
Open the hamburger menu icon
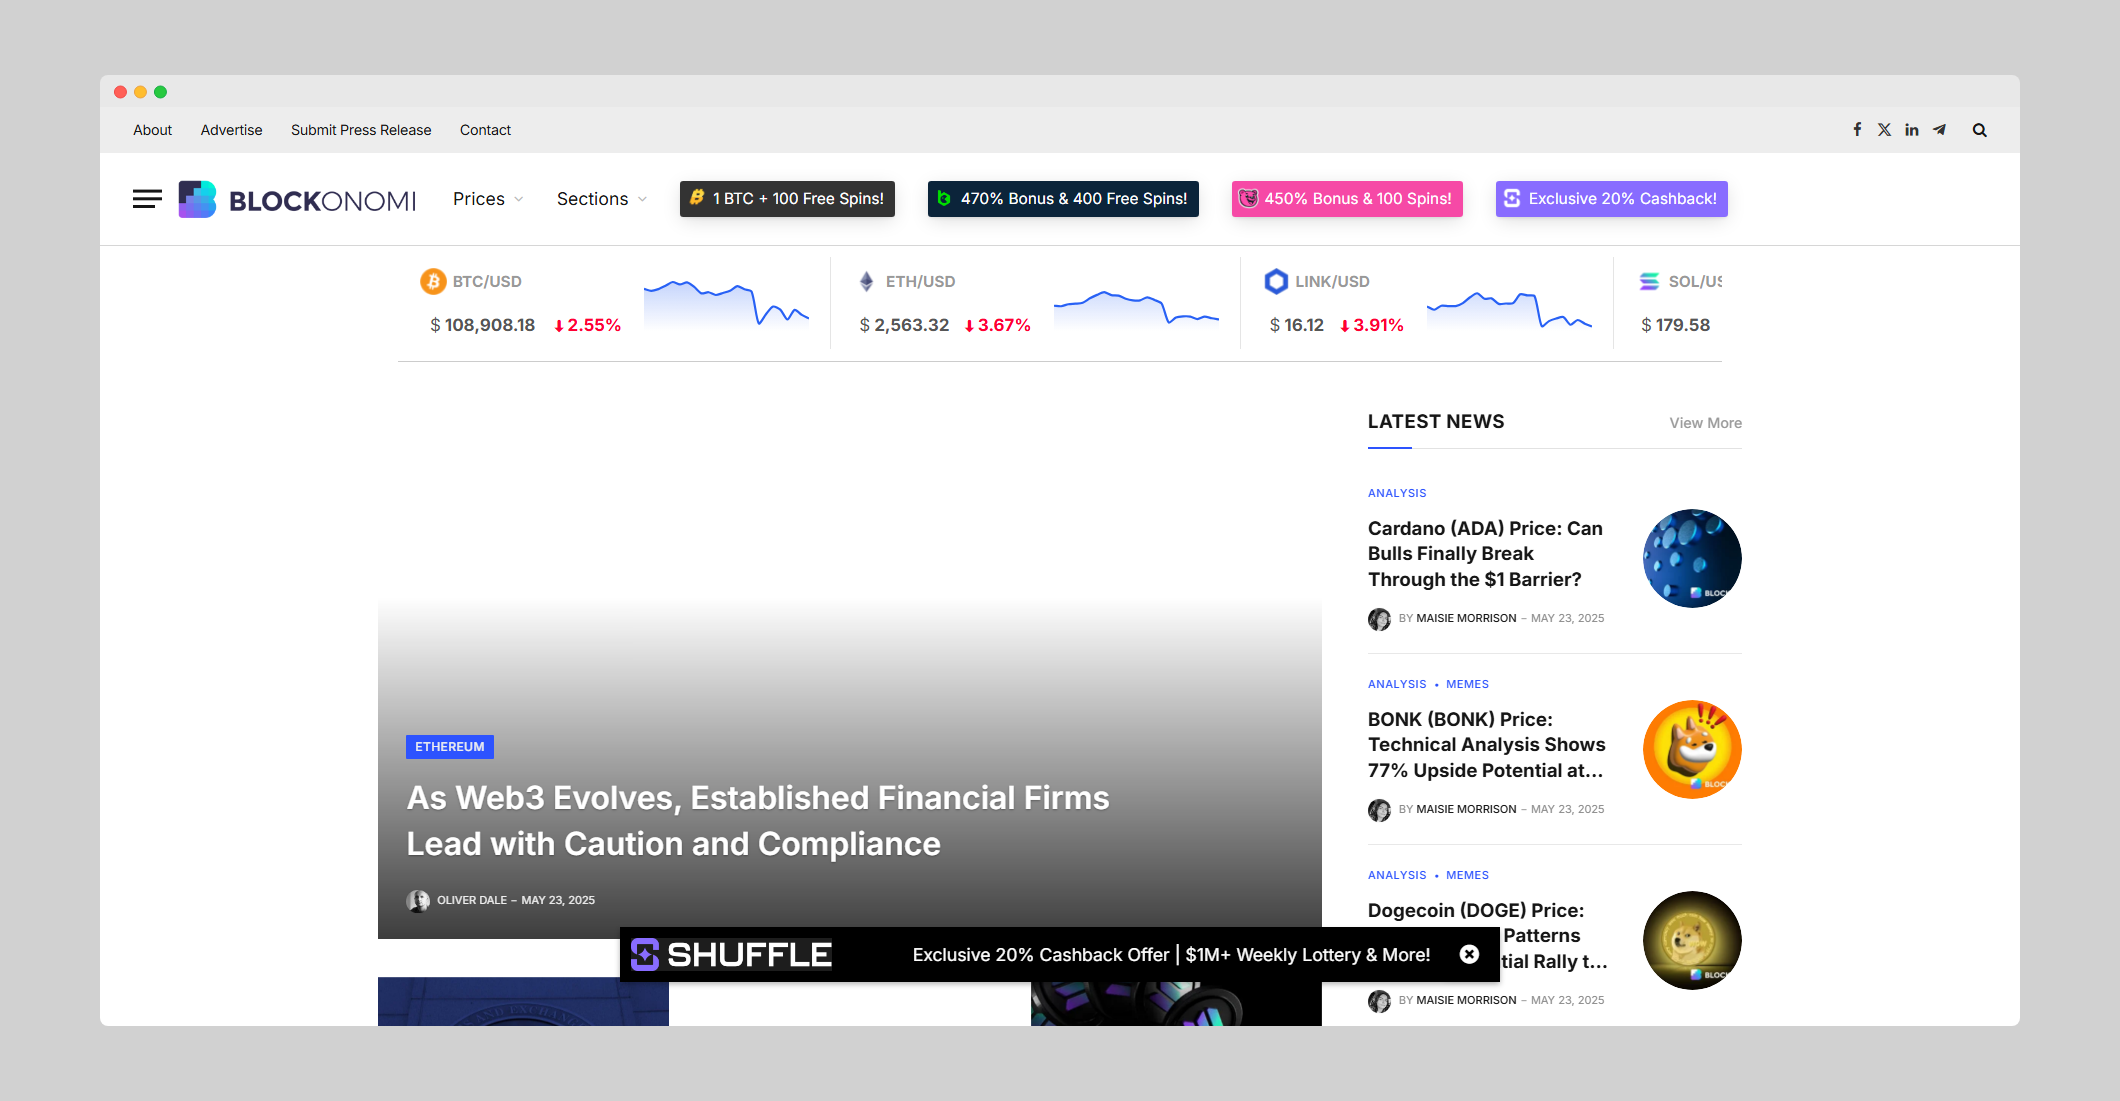point(147,199)
